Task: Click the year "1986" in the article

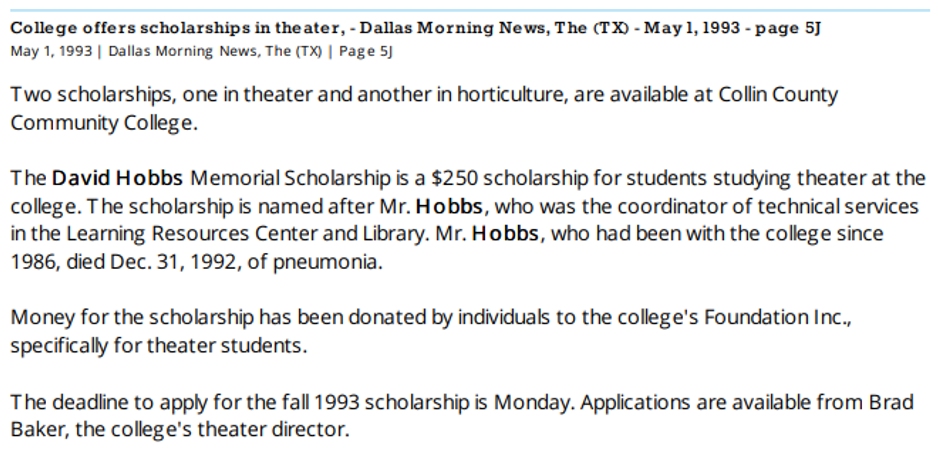Action: (33, 263)
